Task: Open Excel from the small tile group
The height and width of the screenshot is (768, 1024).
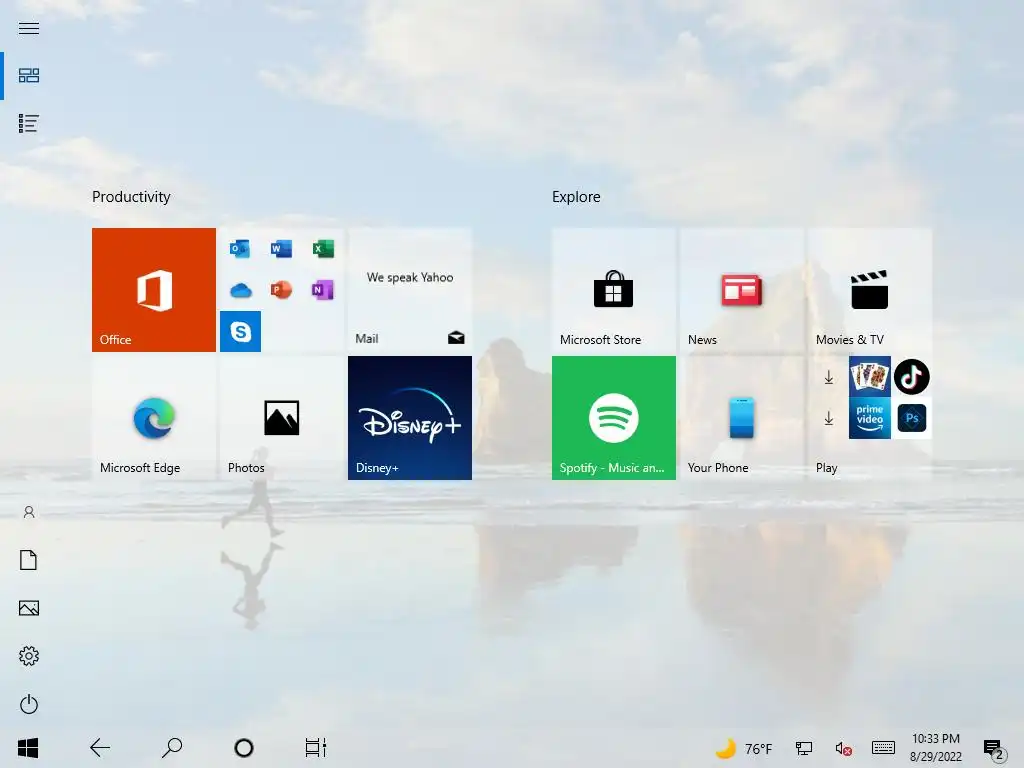Action: click(x=323, y=248)
